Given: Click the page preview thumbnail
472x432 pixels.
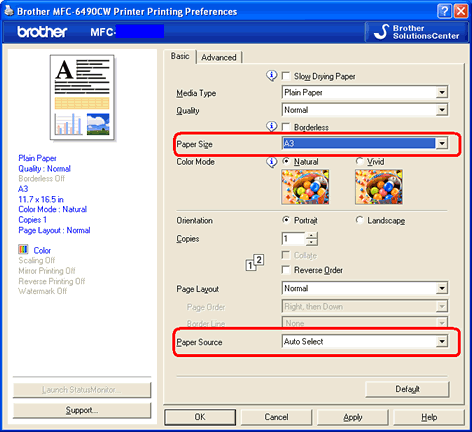Looking at the screenshot, I should 82,97.
